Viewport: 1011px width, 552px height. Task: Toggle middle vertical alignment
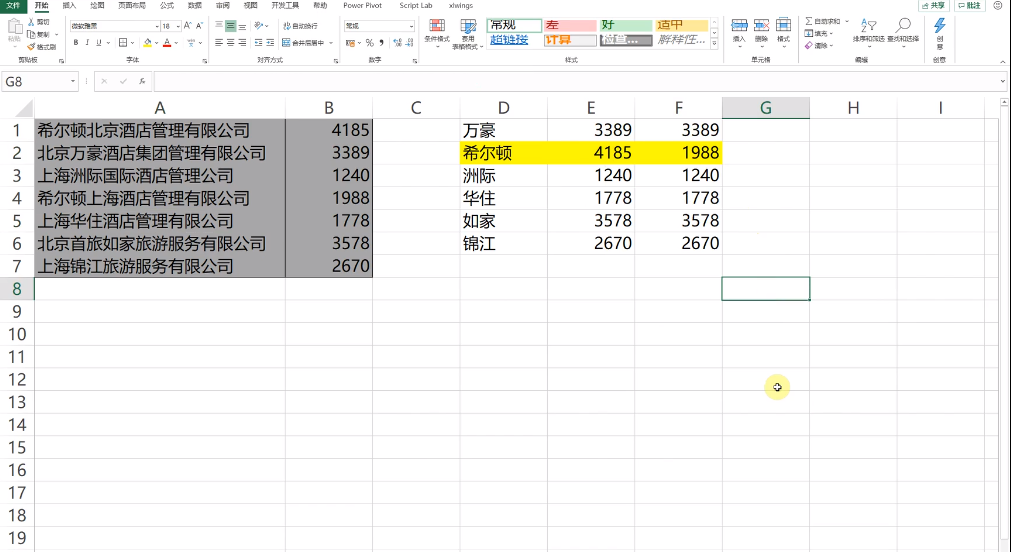click(231, 26)
